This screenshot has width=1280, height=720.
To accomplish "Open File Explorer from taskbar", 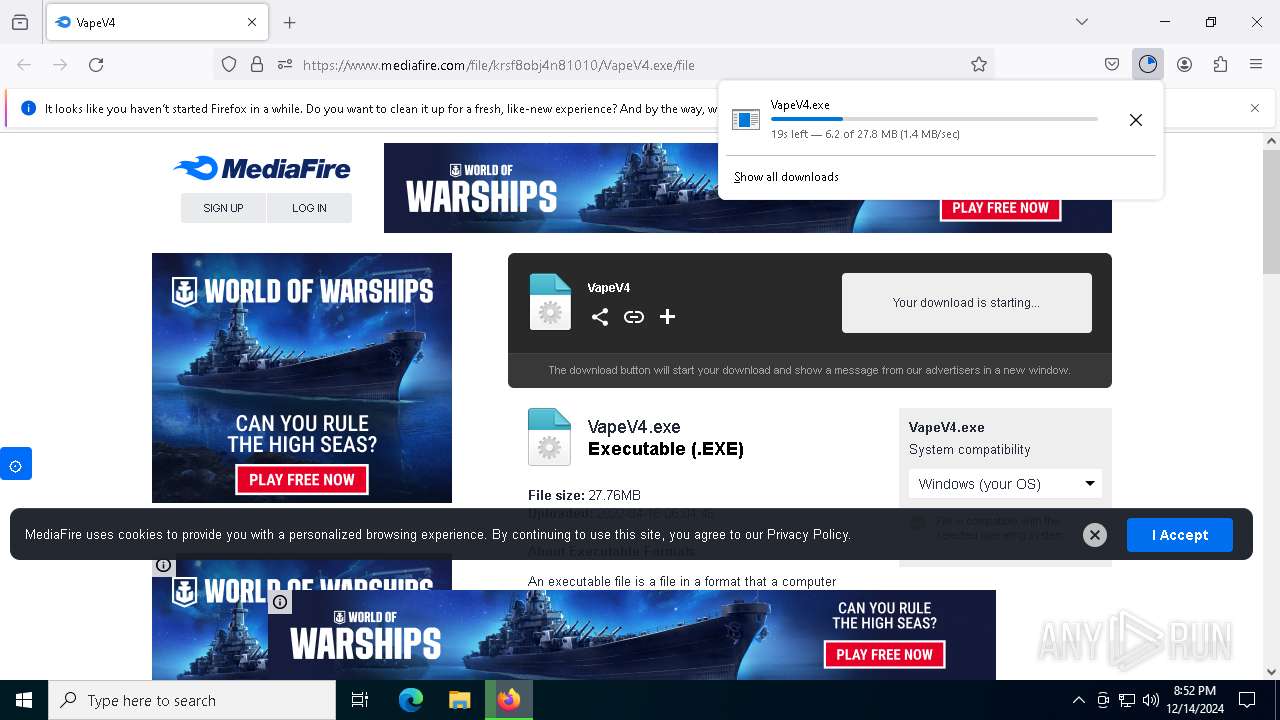I will point(459,700).
